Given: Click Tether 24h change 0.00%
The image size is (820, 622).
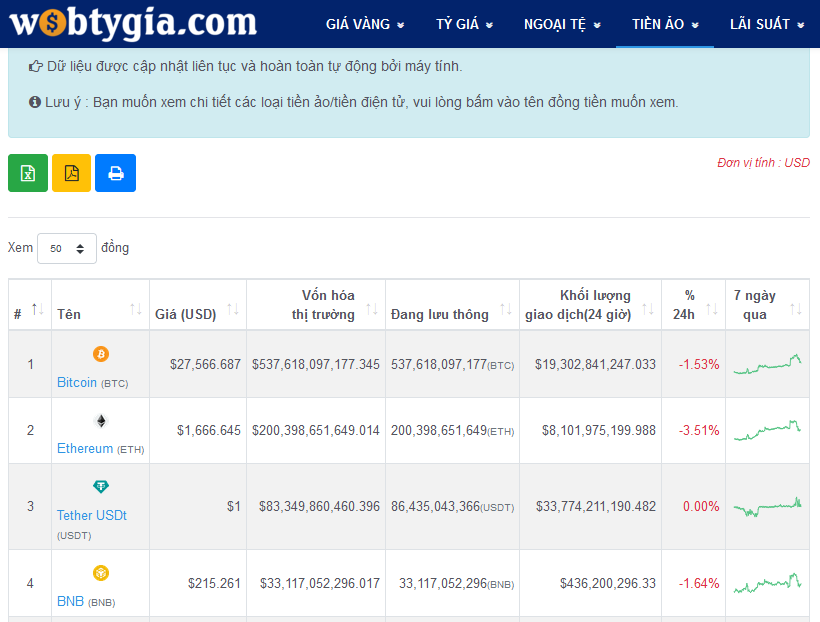Looking at the screenshot, I should coord(701,506).
